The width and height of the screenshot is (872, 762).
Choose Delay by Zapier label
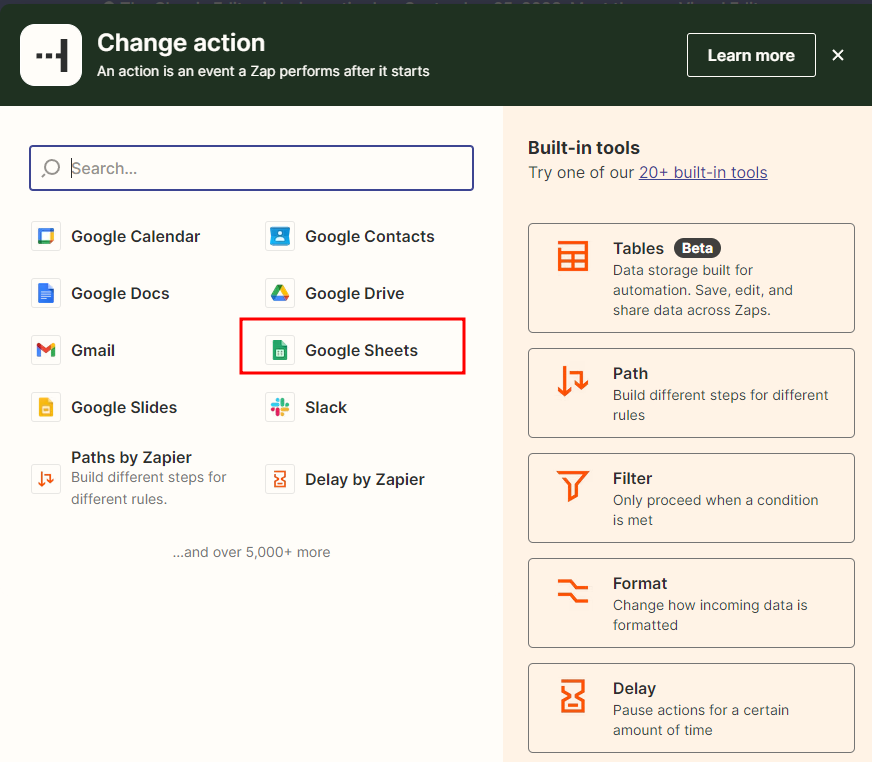point(365,479)
